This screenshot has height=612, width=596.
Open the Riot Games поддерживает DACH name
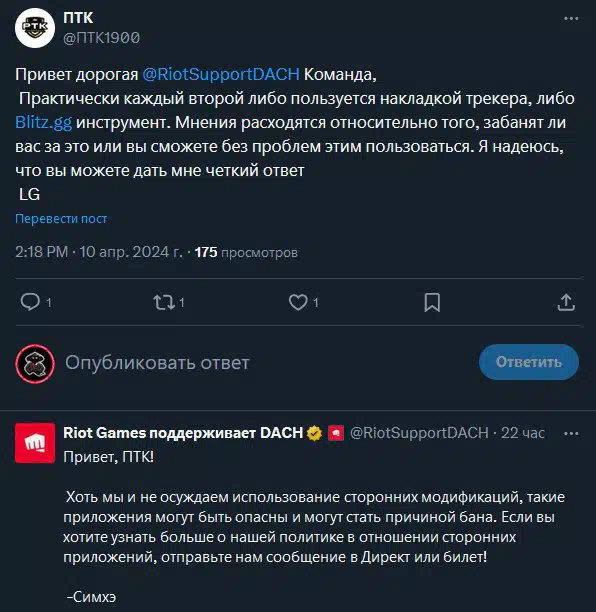coord(183,433)
